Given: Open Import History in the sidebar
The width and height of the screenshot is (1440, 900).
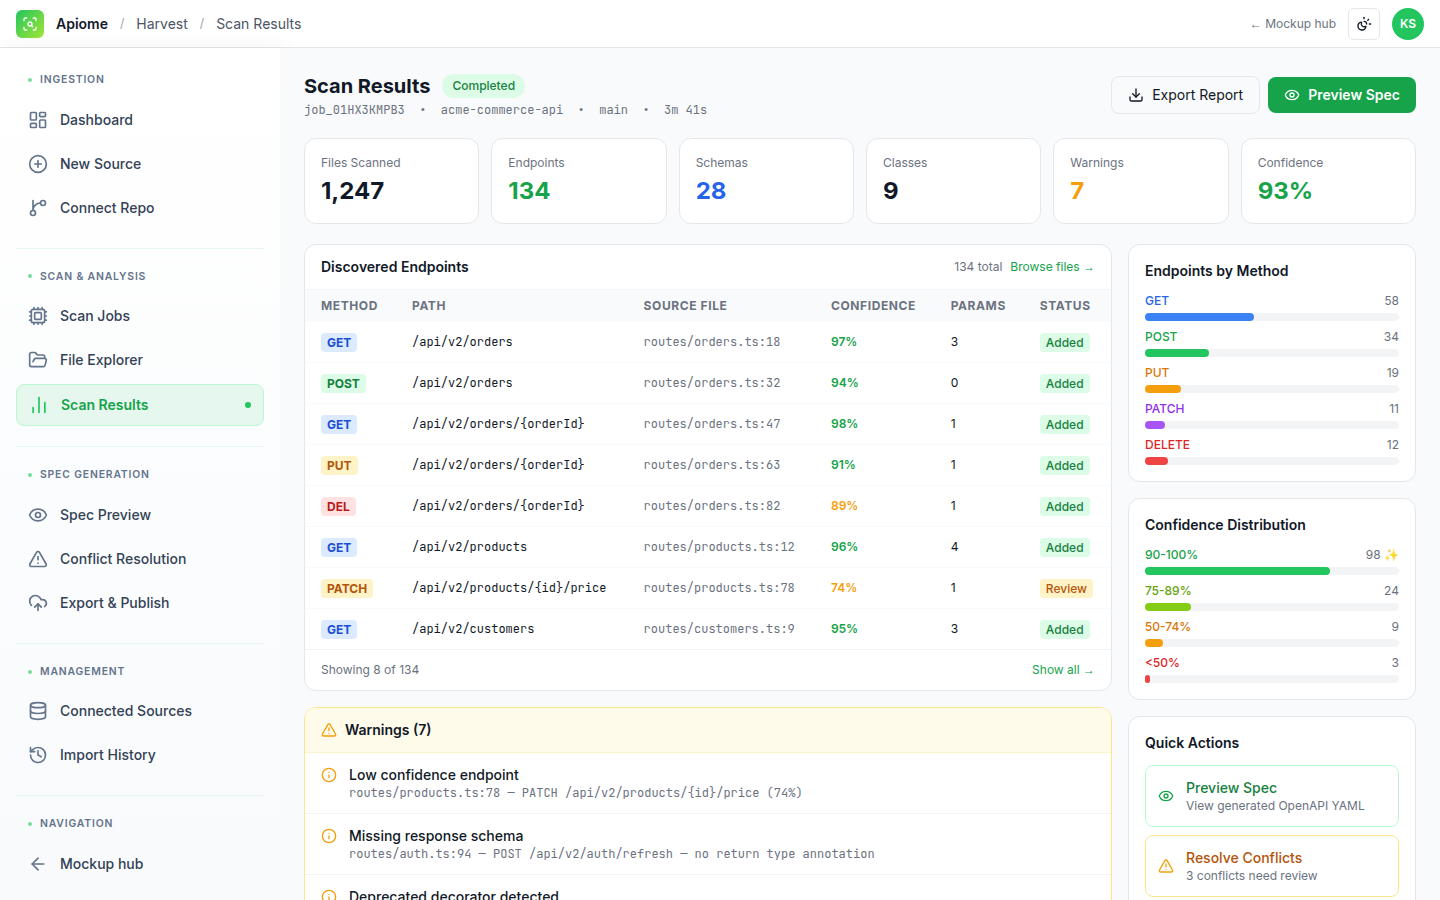Looking at the screenshot, I should click(140, 755).
